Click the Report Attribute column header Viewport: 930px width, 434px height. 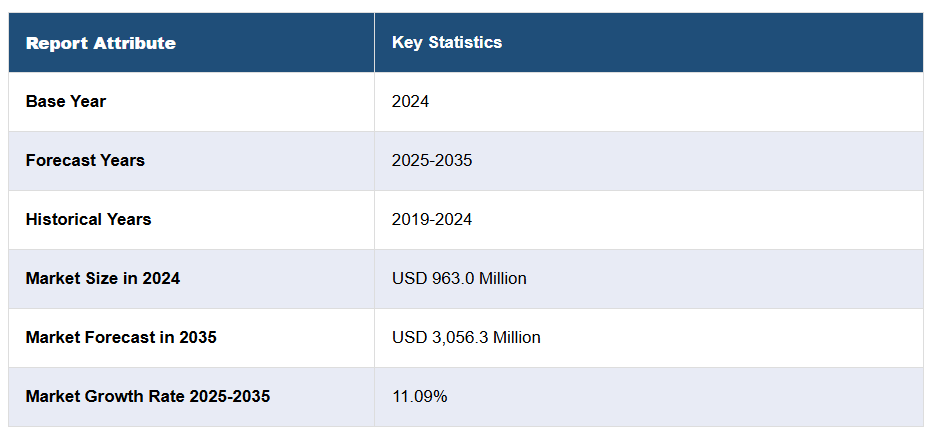point(100,43)
